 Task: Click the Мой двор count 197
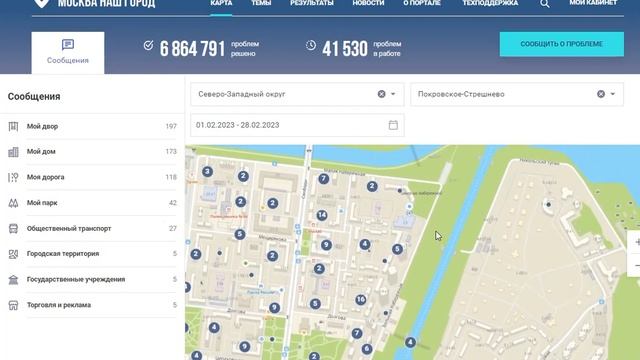(171, 127)
